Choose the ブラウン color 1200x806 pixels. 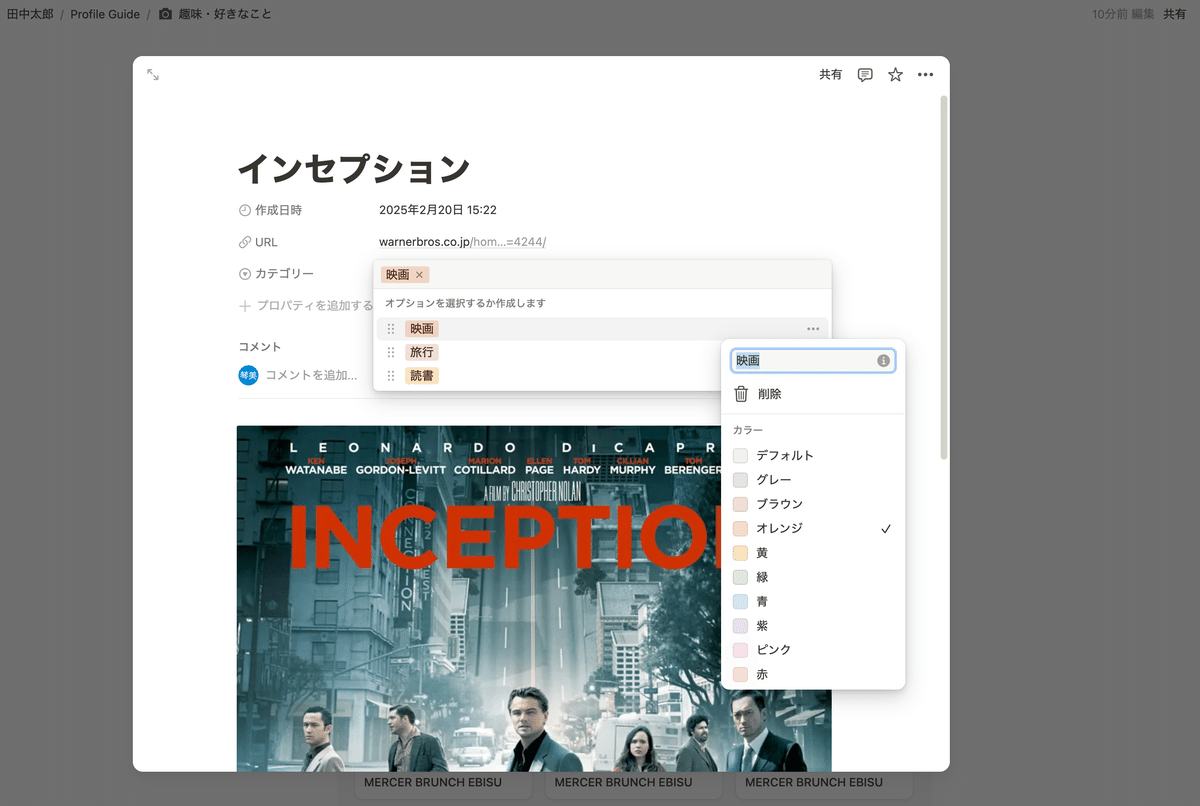pos(813,504)
